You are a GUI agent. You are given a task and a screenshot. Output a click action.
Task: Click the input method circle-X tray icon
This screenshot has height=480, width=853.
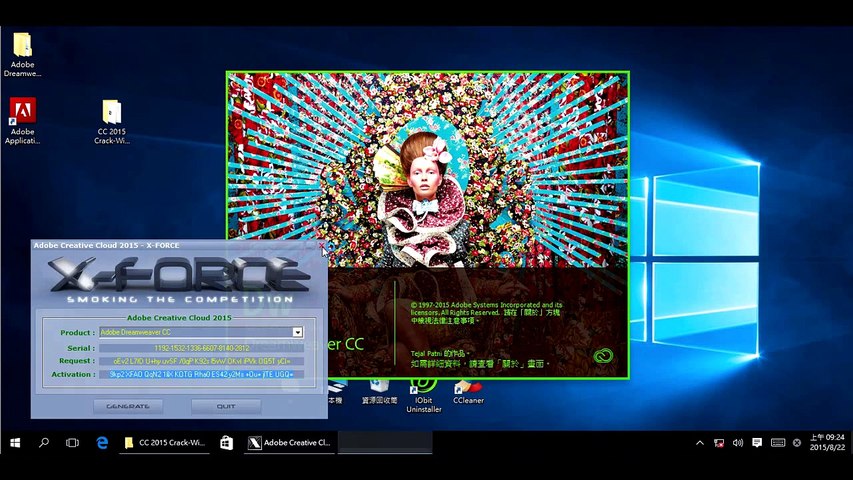click(x=797, y=443)
